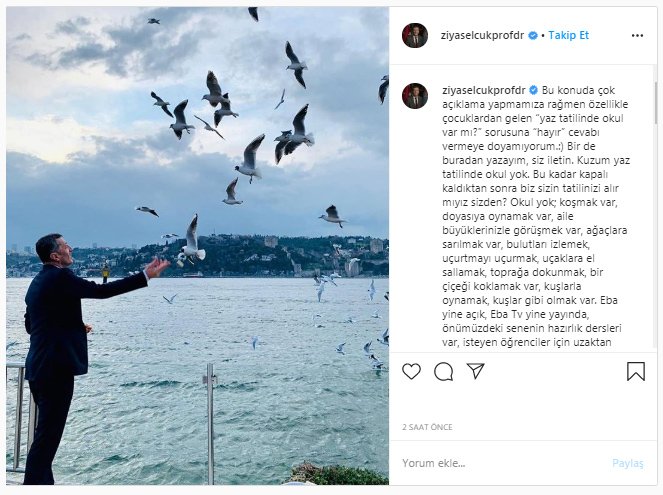This screenshot has width=663, height=495.
Task: Click the caption username ziyaselcukprofdr
Action: (x=484, y=90)
